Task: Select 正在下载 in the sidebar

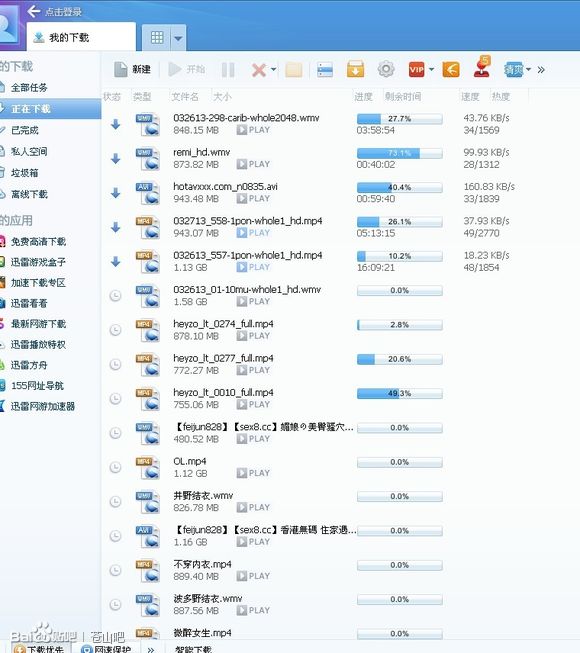Action: pos(50,109)
